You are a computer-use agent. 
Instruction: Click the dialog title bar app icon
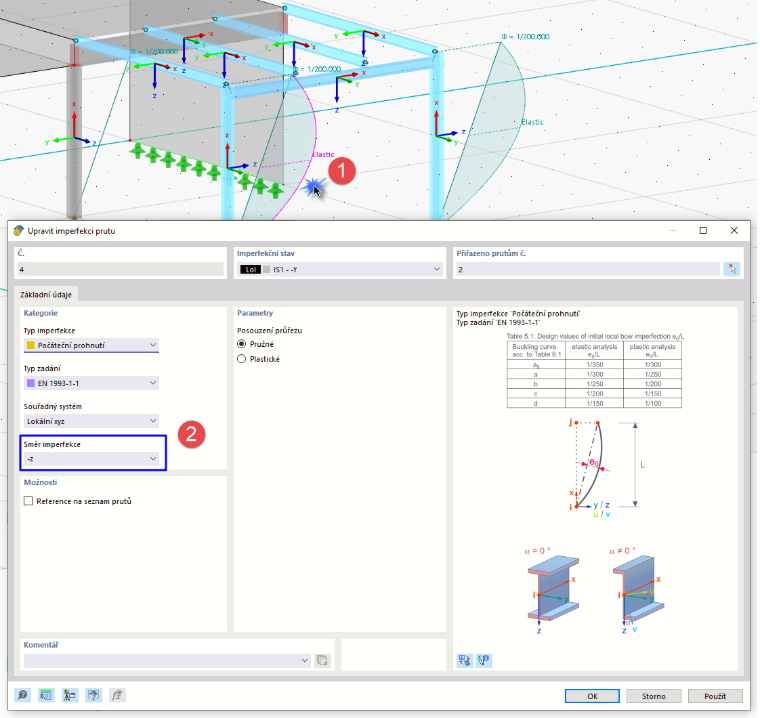[18, 231]
